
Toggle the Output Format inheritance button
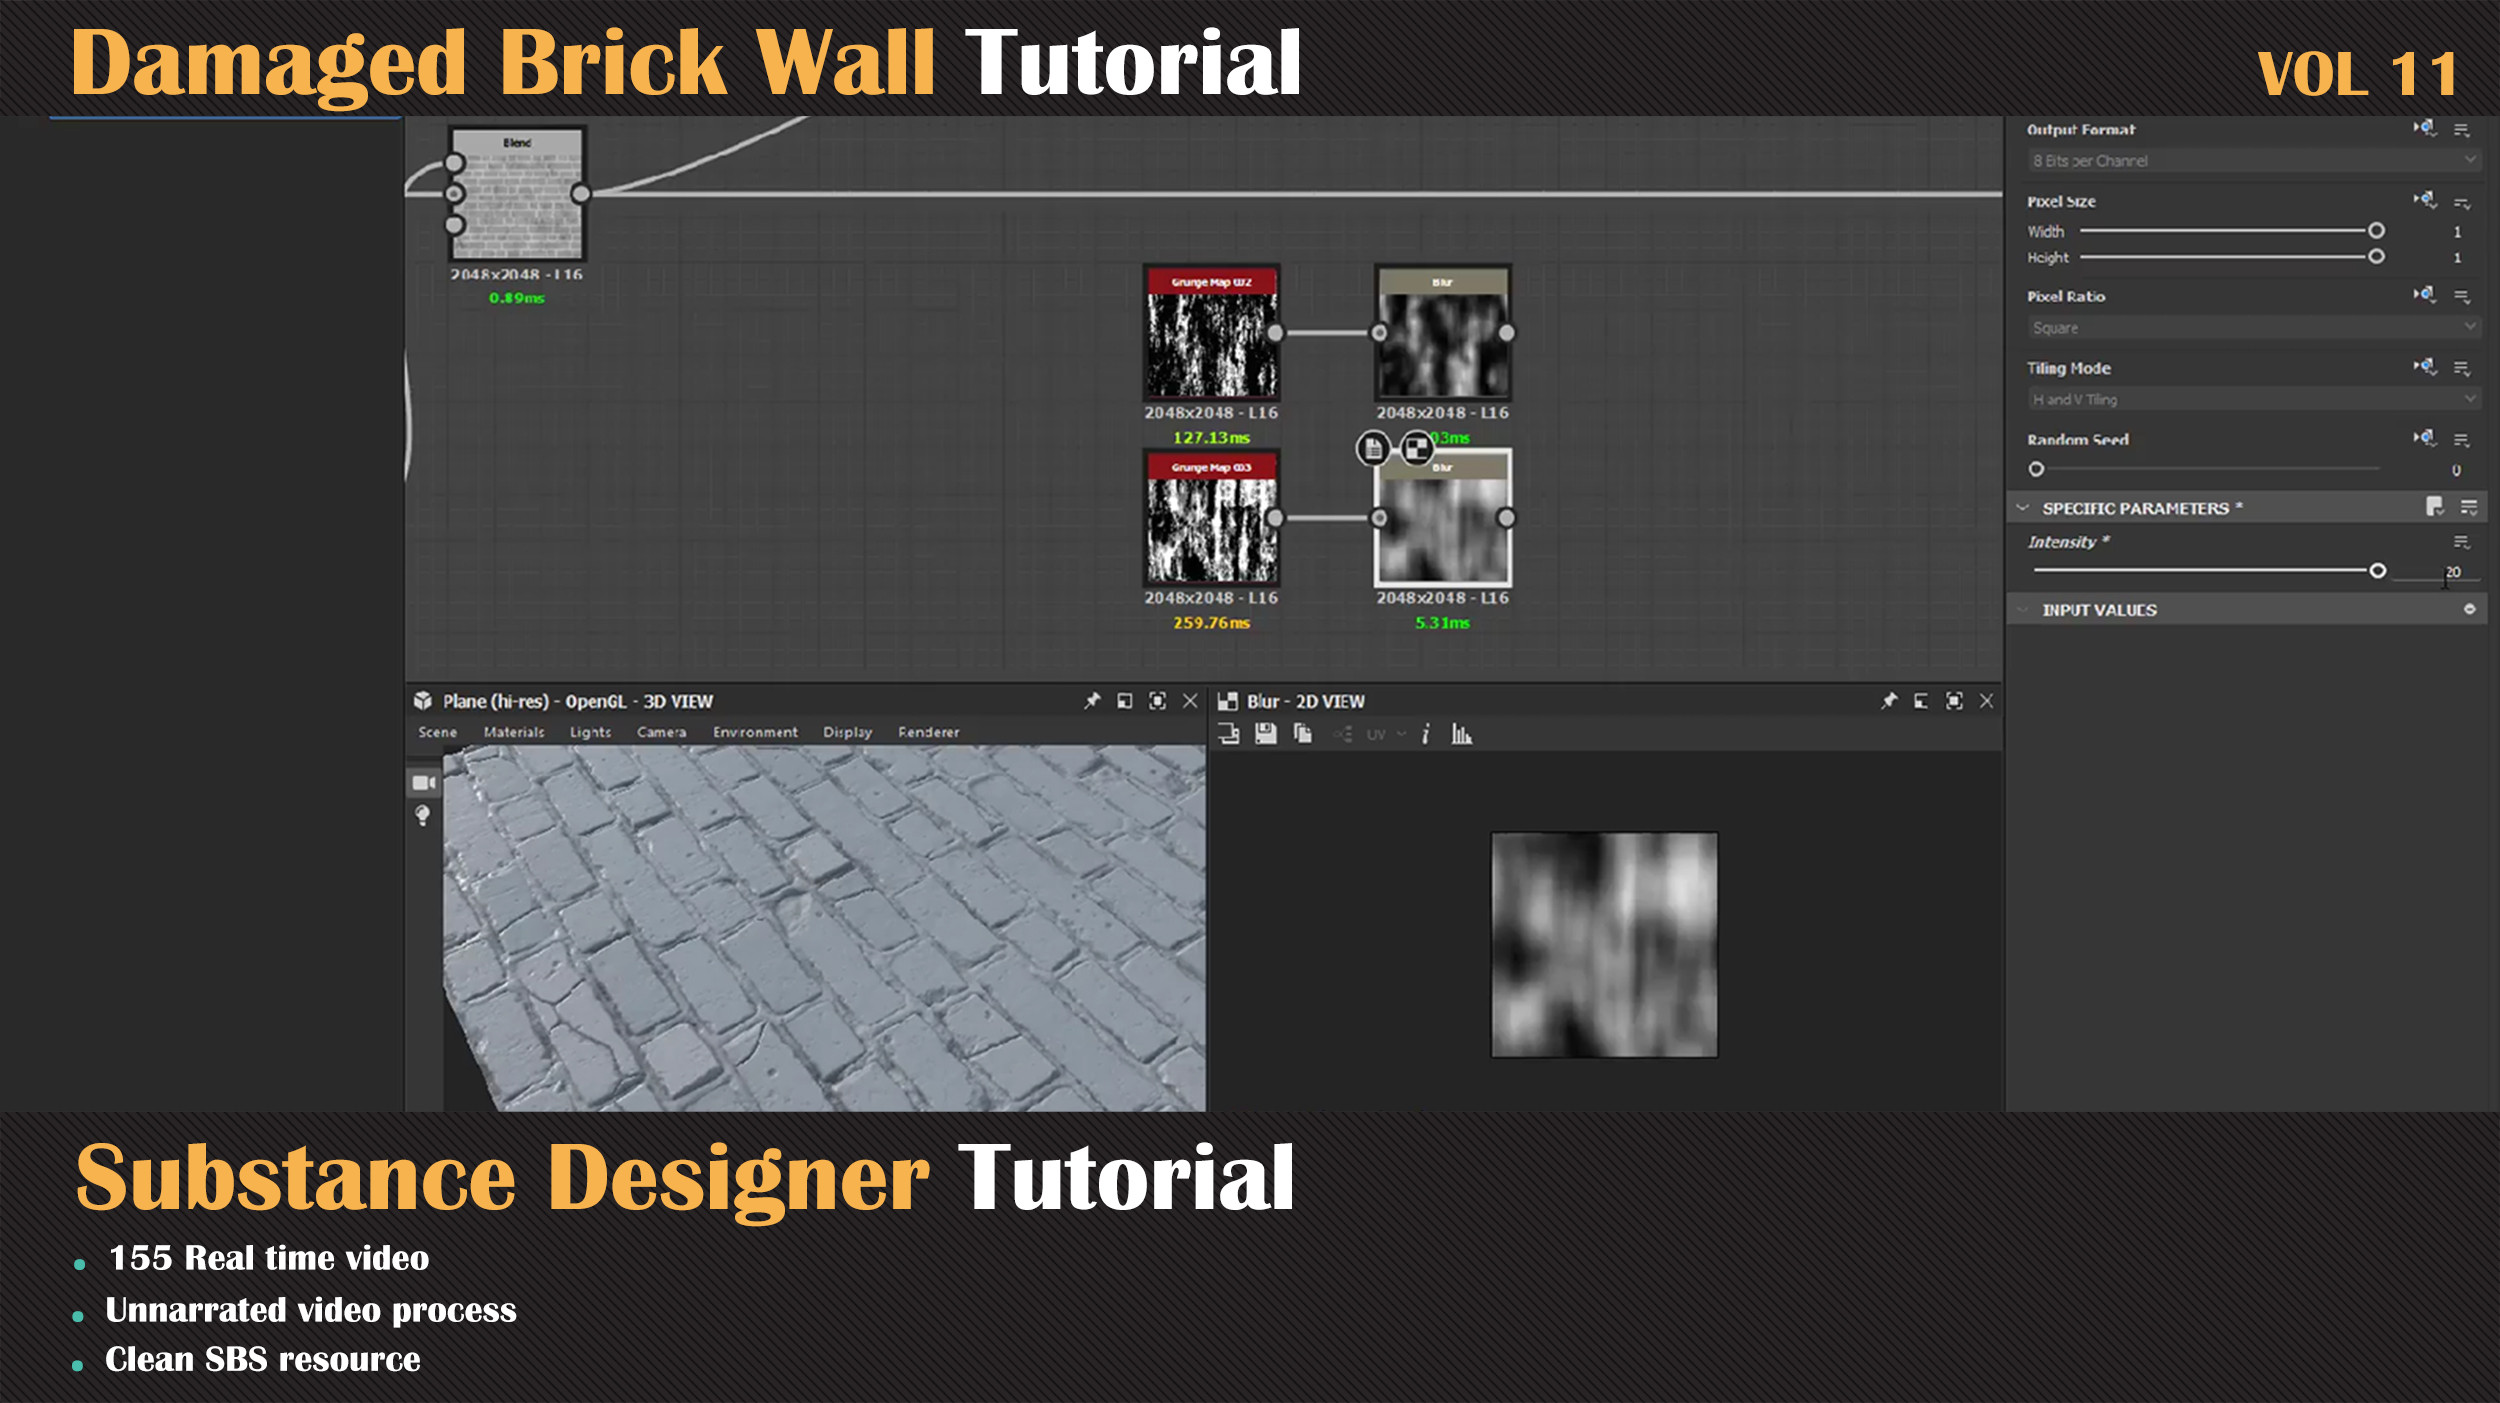pos(2424,128)
